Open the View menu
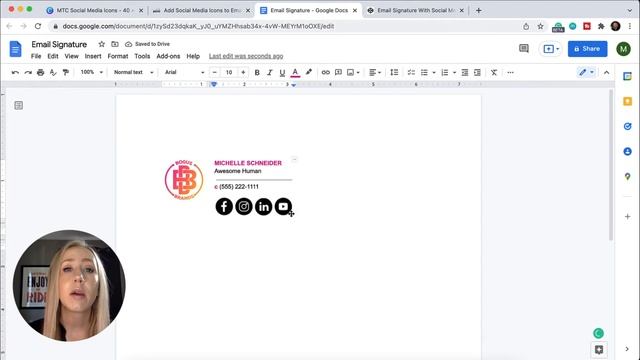Screen dimensions: 640x360 [x=71, y=56]
